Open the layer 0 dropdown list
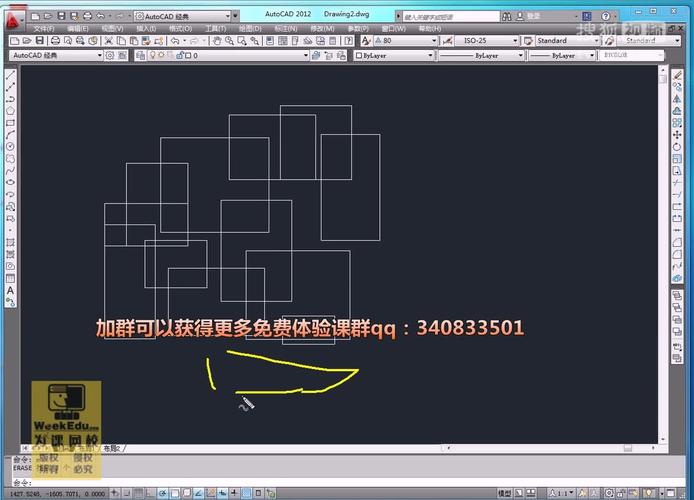Image resolution: width=694 pixels, height=500 pixels. pyautogui.click(x=305, y=55)
